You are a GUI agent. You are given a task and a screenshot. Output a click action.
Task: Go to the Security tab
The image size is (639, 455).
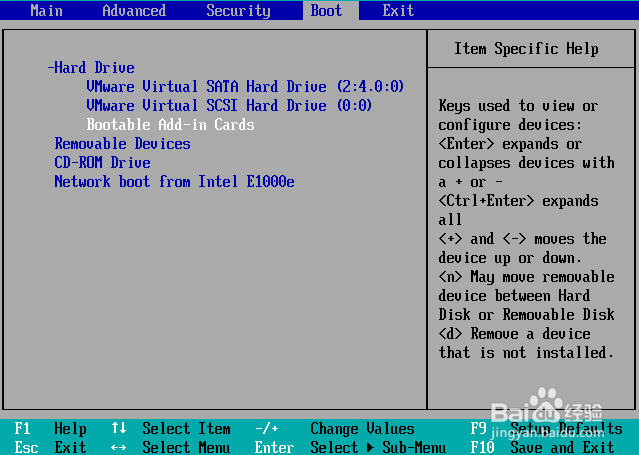(238, 10)
